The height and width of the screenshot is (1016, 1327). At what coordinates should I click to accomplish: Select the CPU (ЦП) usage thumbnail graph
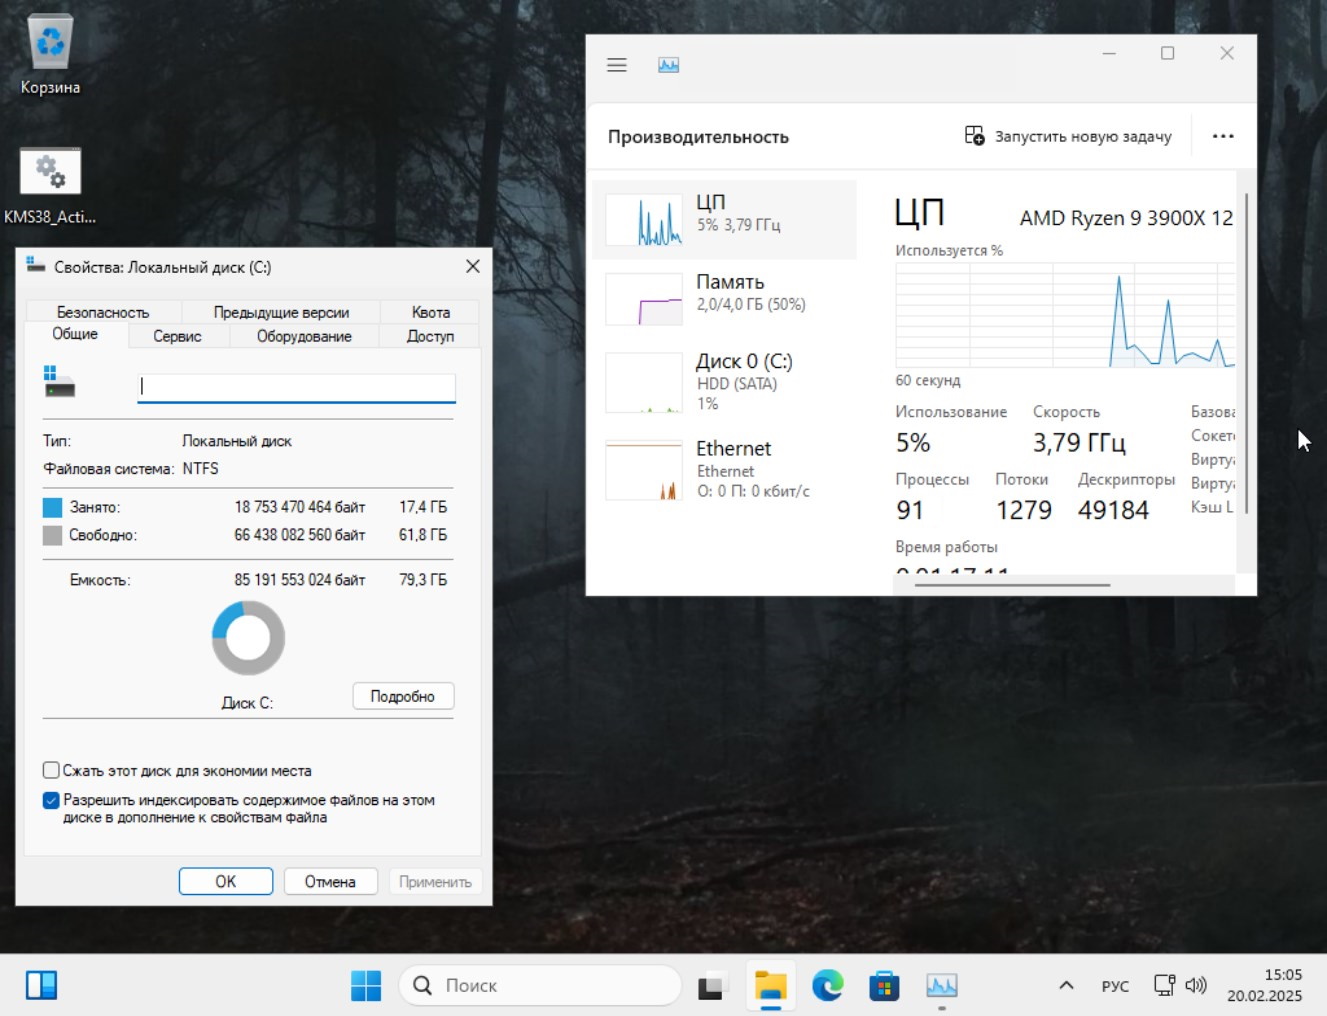coord(645,219)
